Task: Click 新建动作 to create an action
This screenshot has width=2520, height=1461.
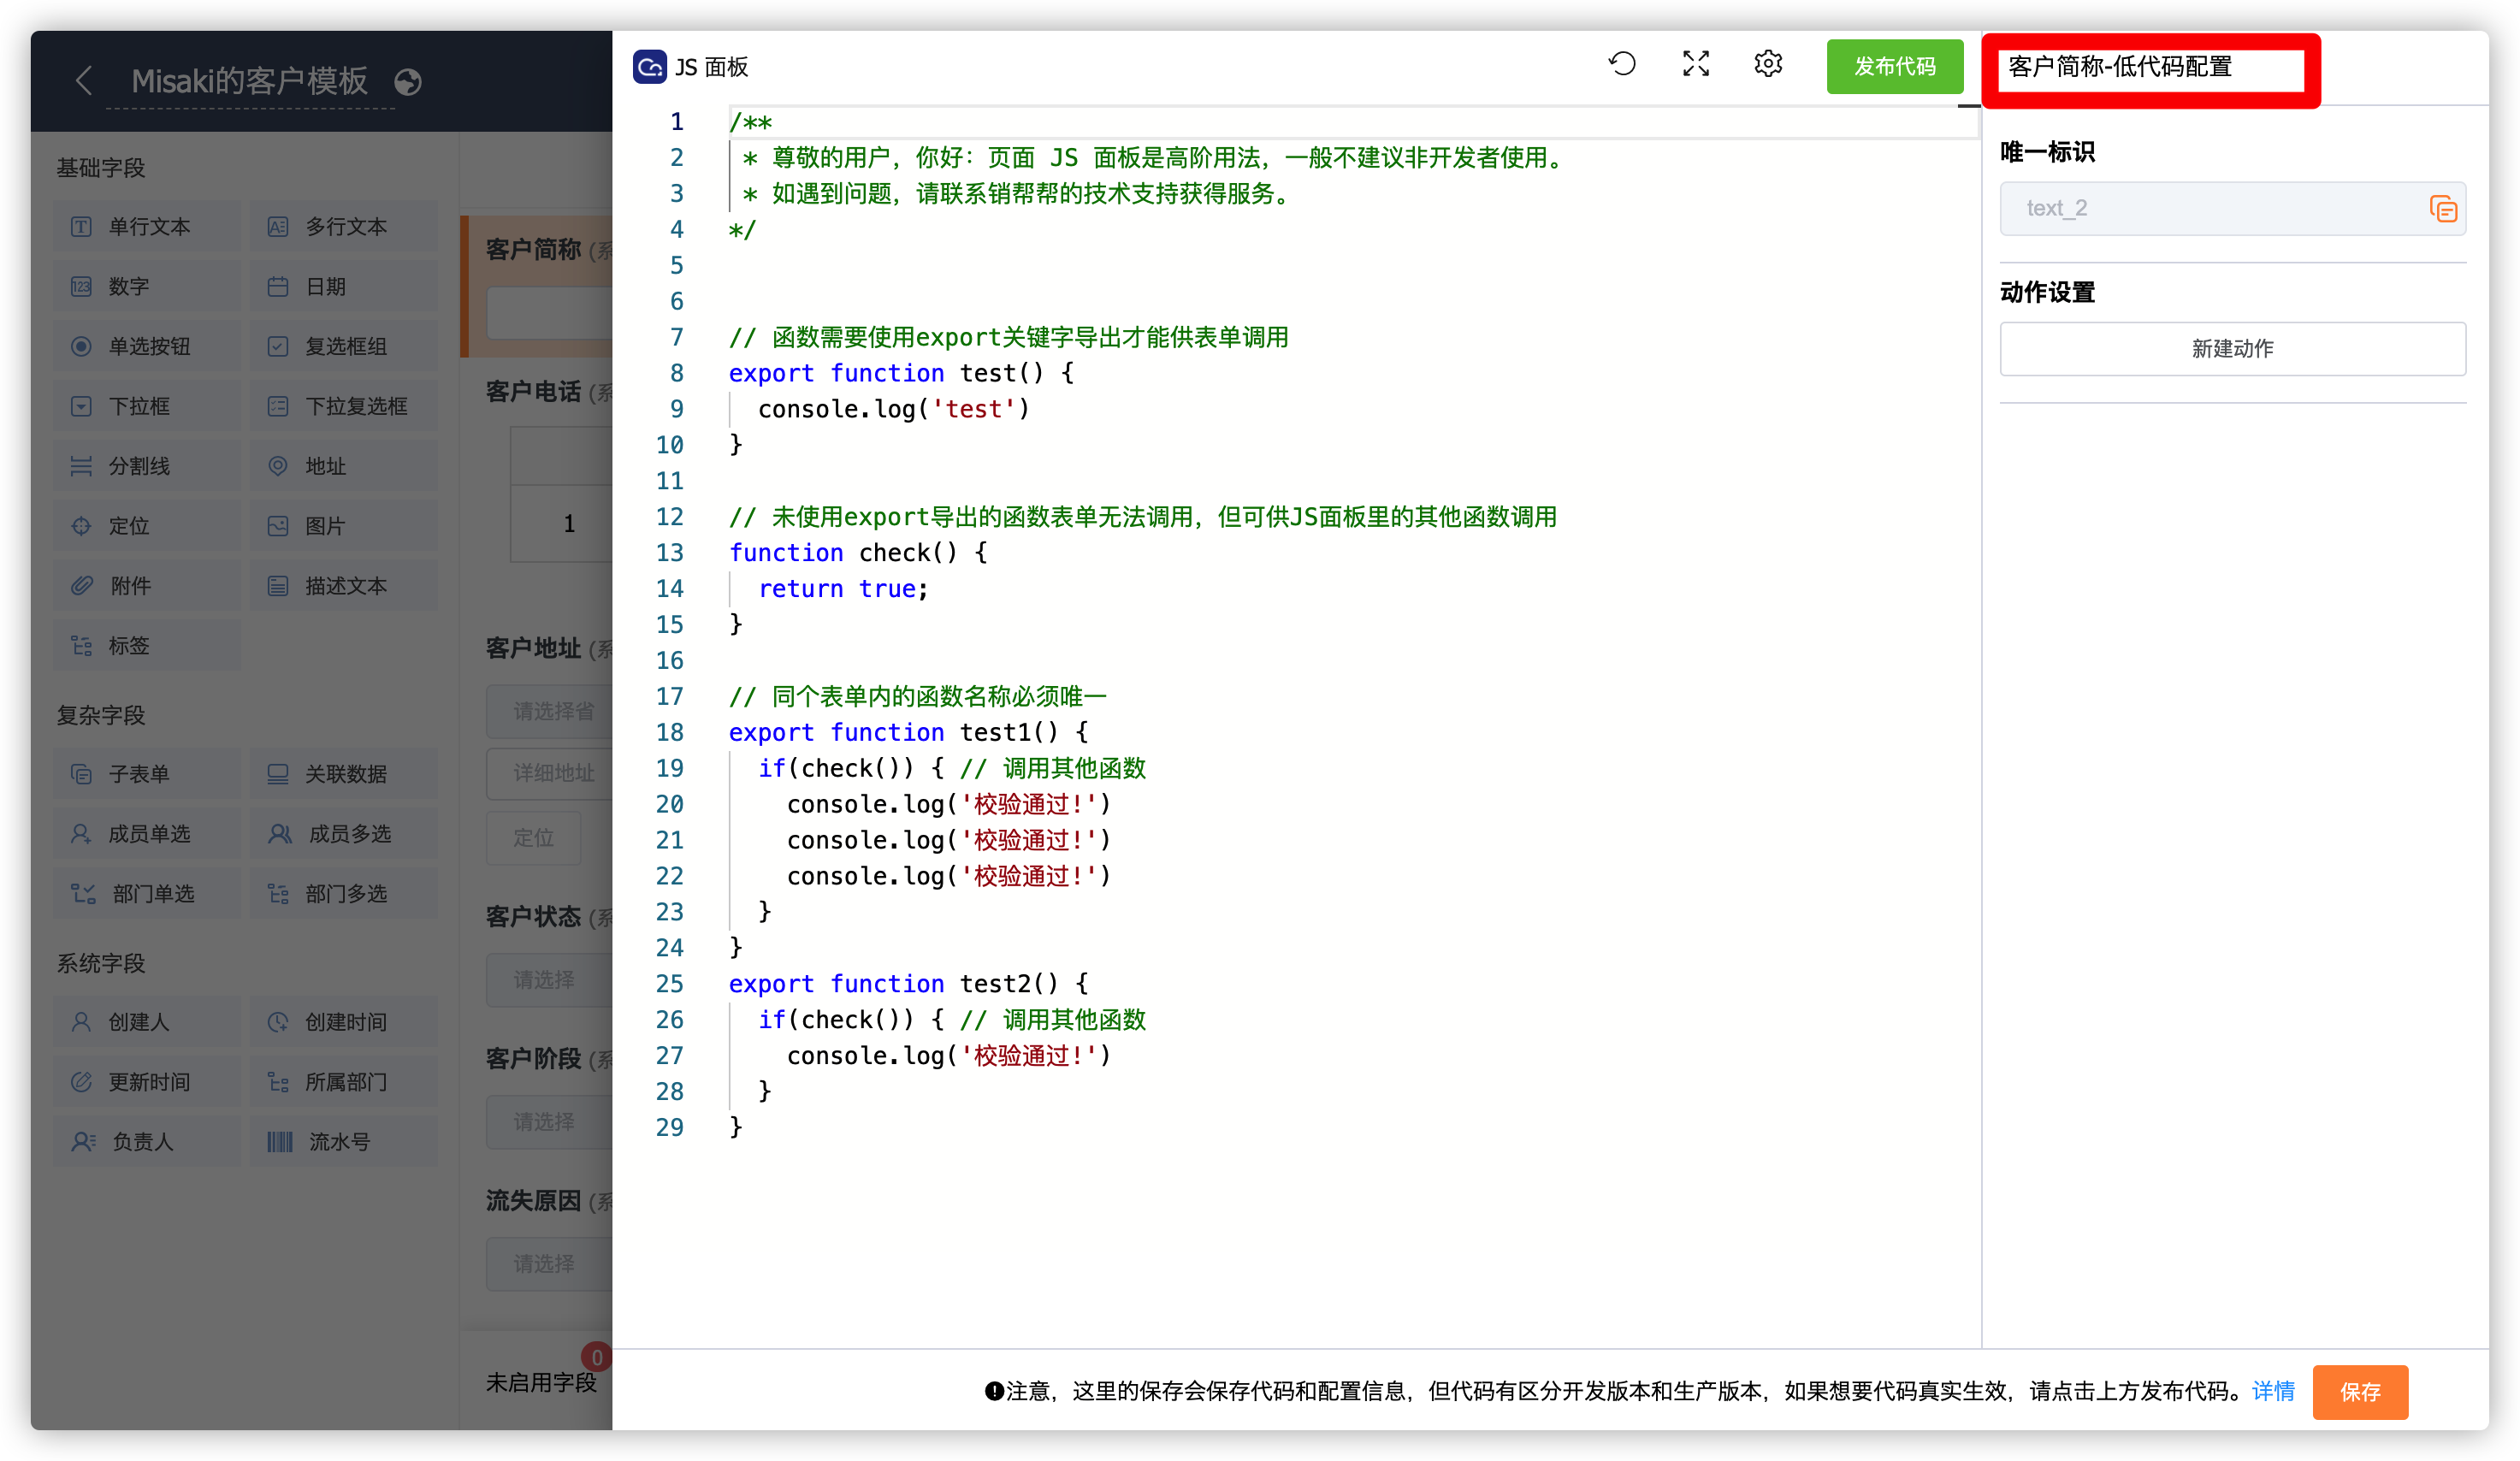Action: pos(2233,348)
